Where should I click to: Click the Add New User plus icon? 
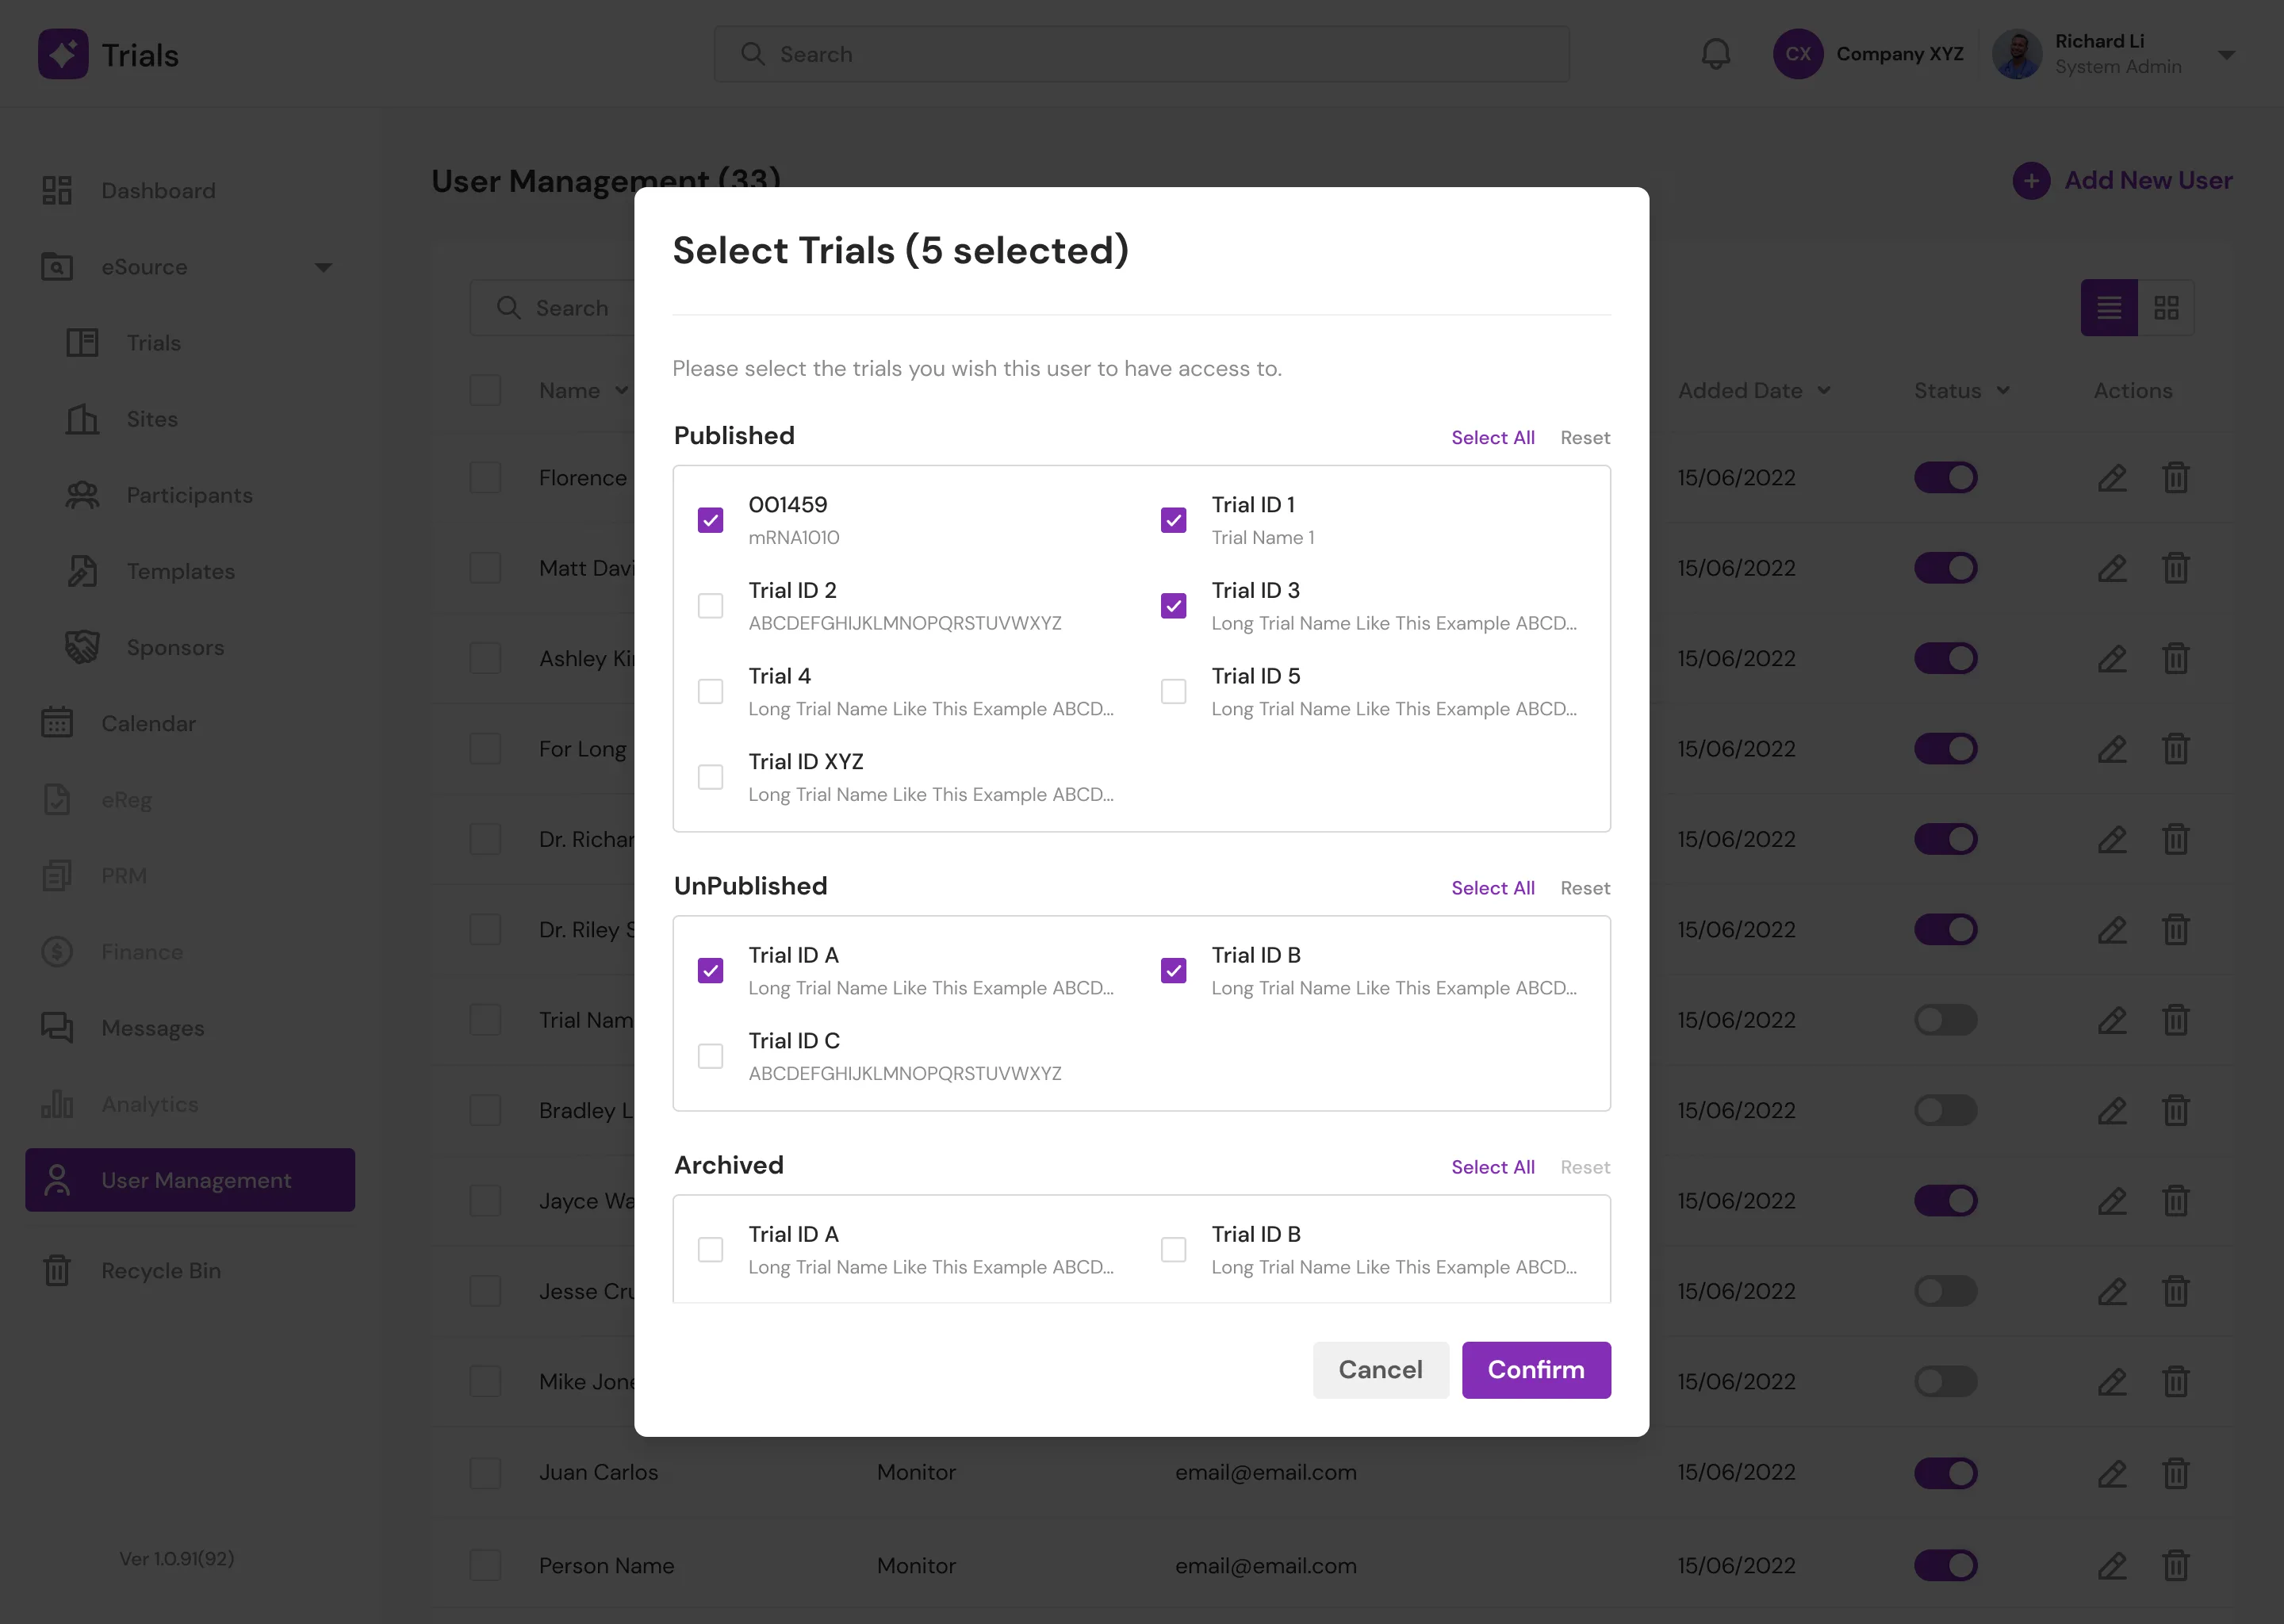pos(2031,181)
